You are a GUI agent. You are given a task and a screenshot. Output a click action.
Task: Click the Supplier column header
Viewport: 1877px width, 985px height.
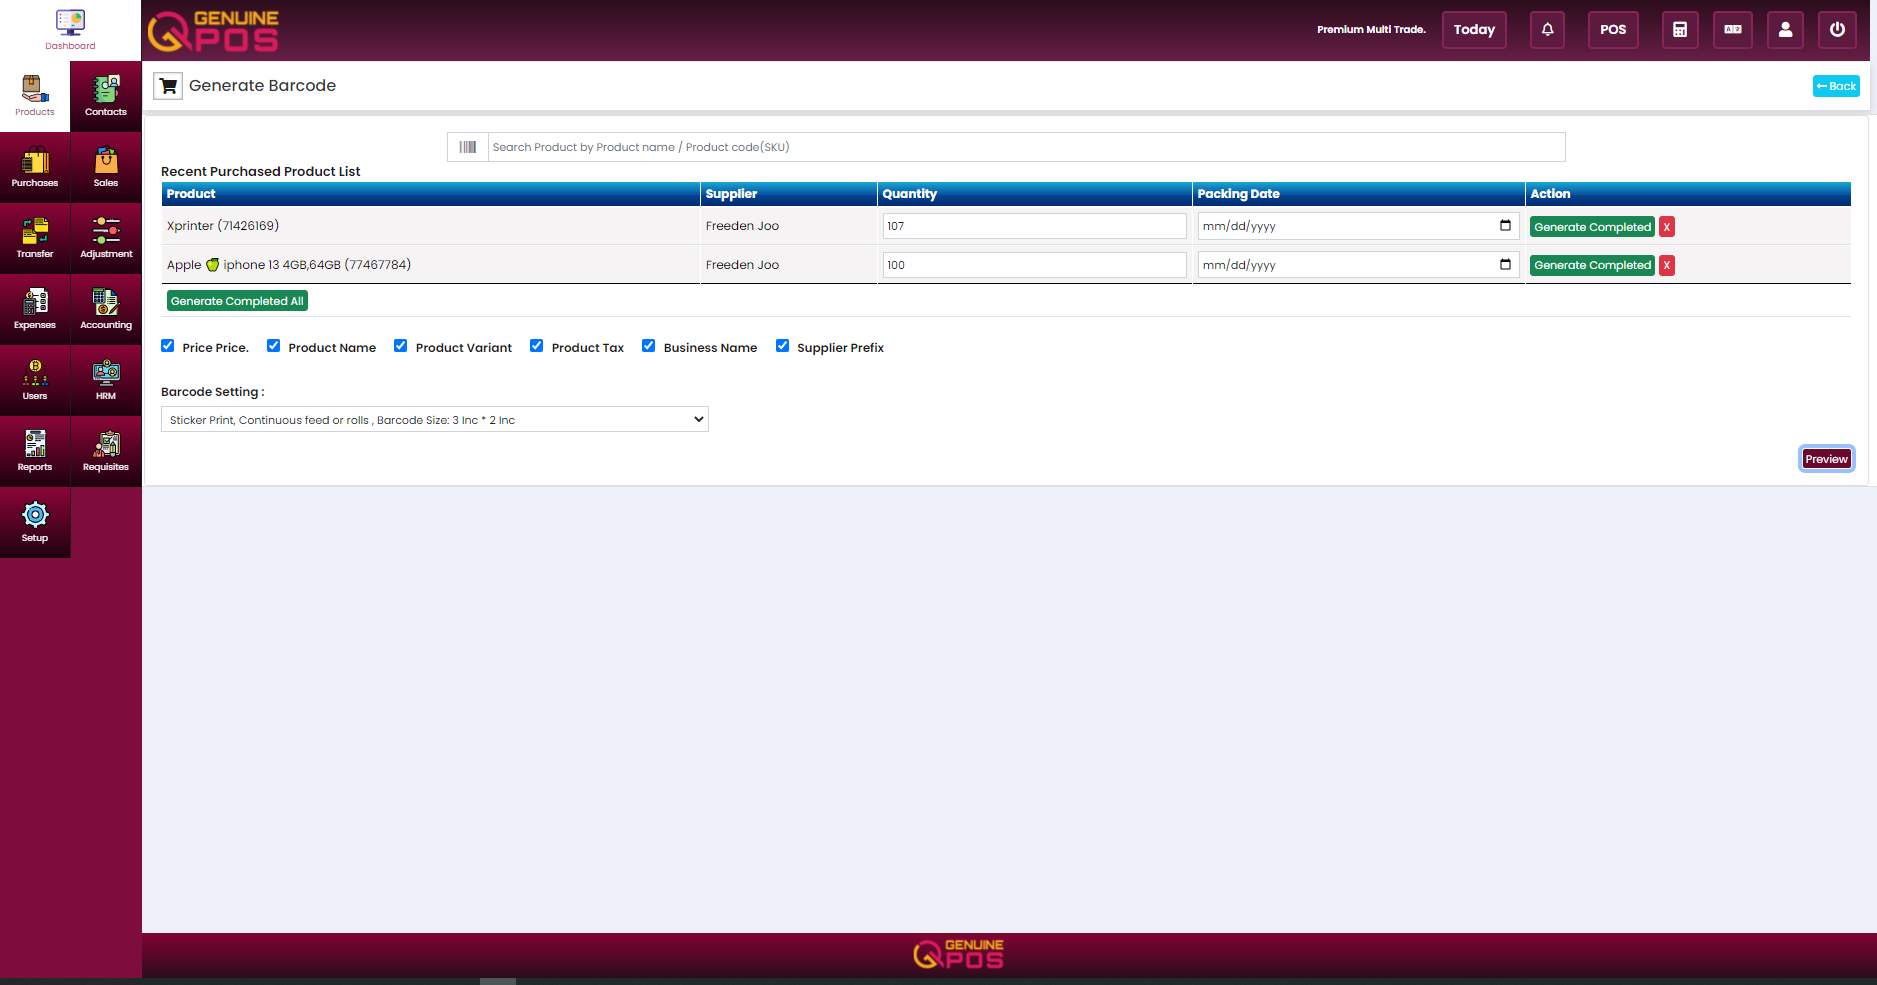(x=789, y=194)
